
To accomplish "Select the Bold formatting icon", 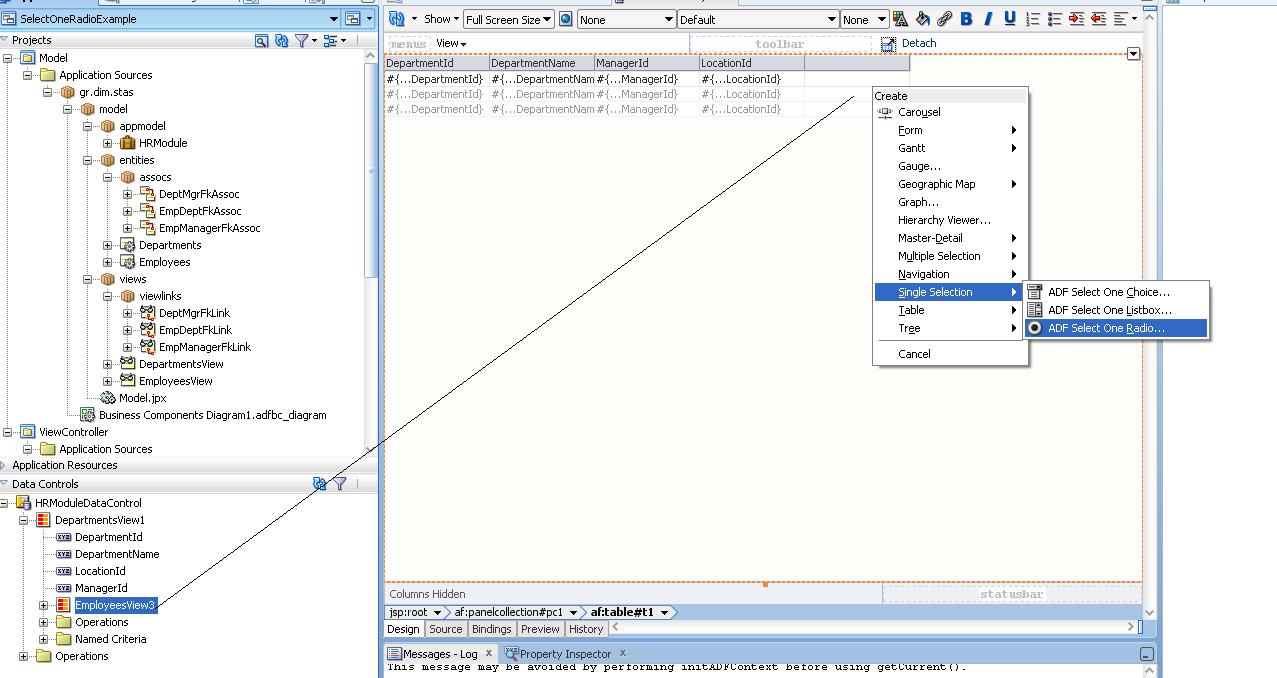I will coord(966,18).
